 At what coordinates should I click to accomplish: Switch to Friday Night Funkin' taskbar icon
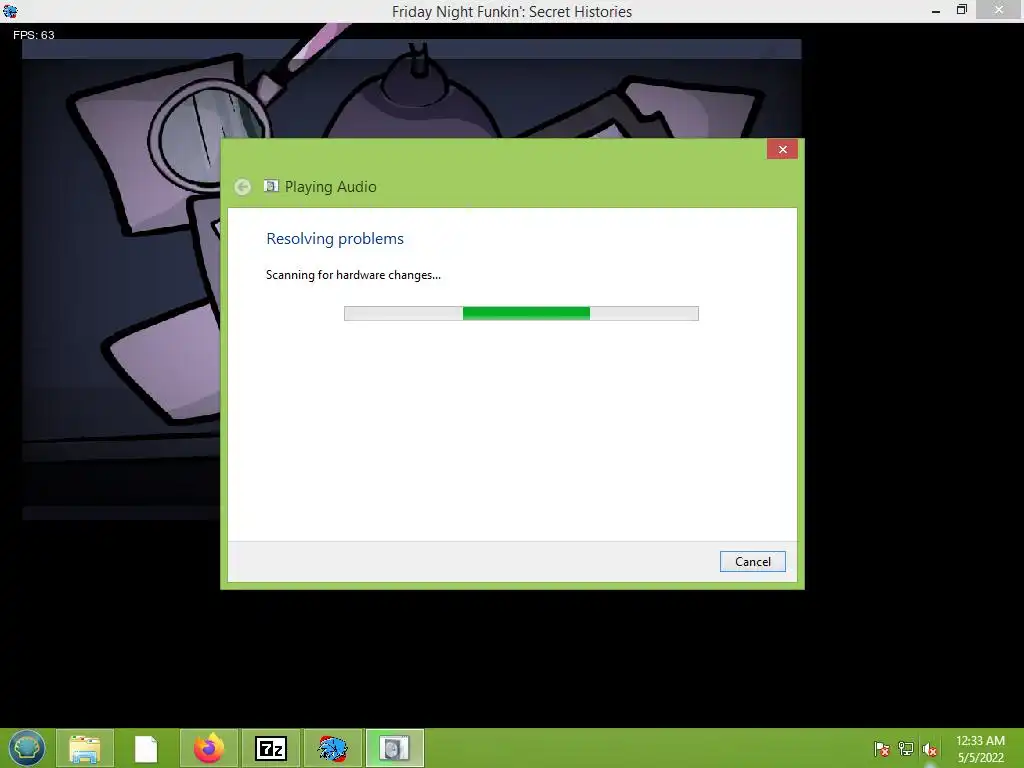333,748
